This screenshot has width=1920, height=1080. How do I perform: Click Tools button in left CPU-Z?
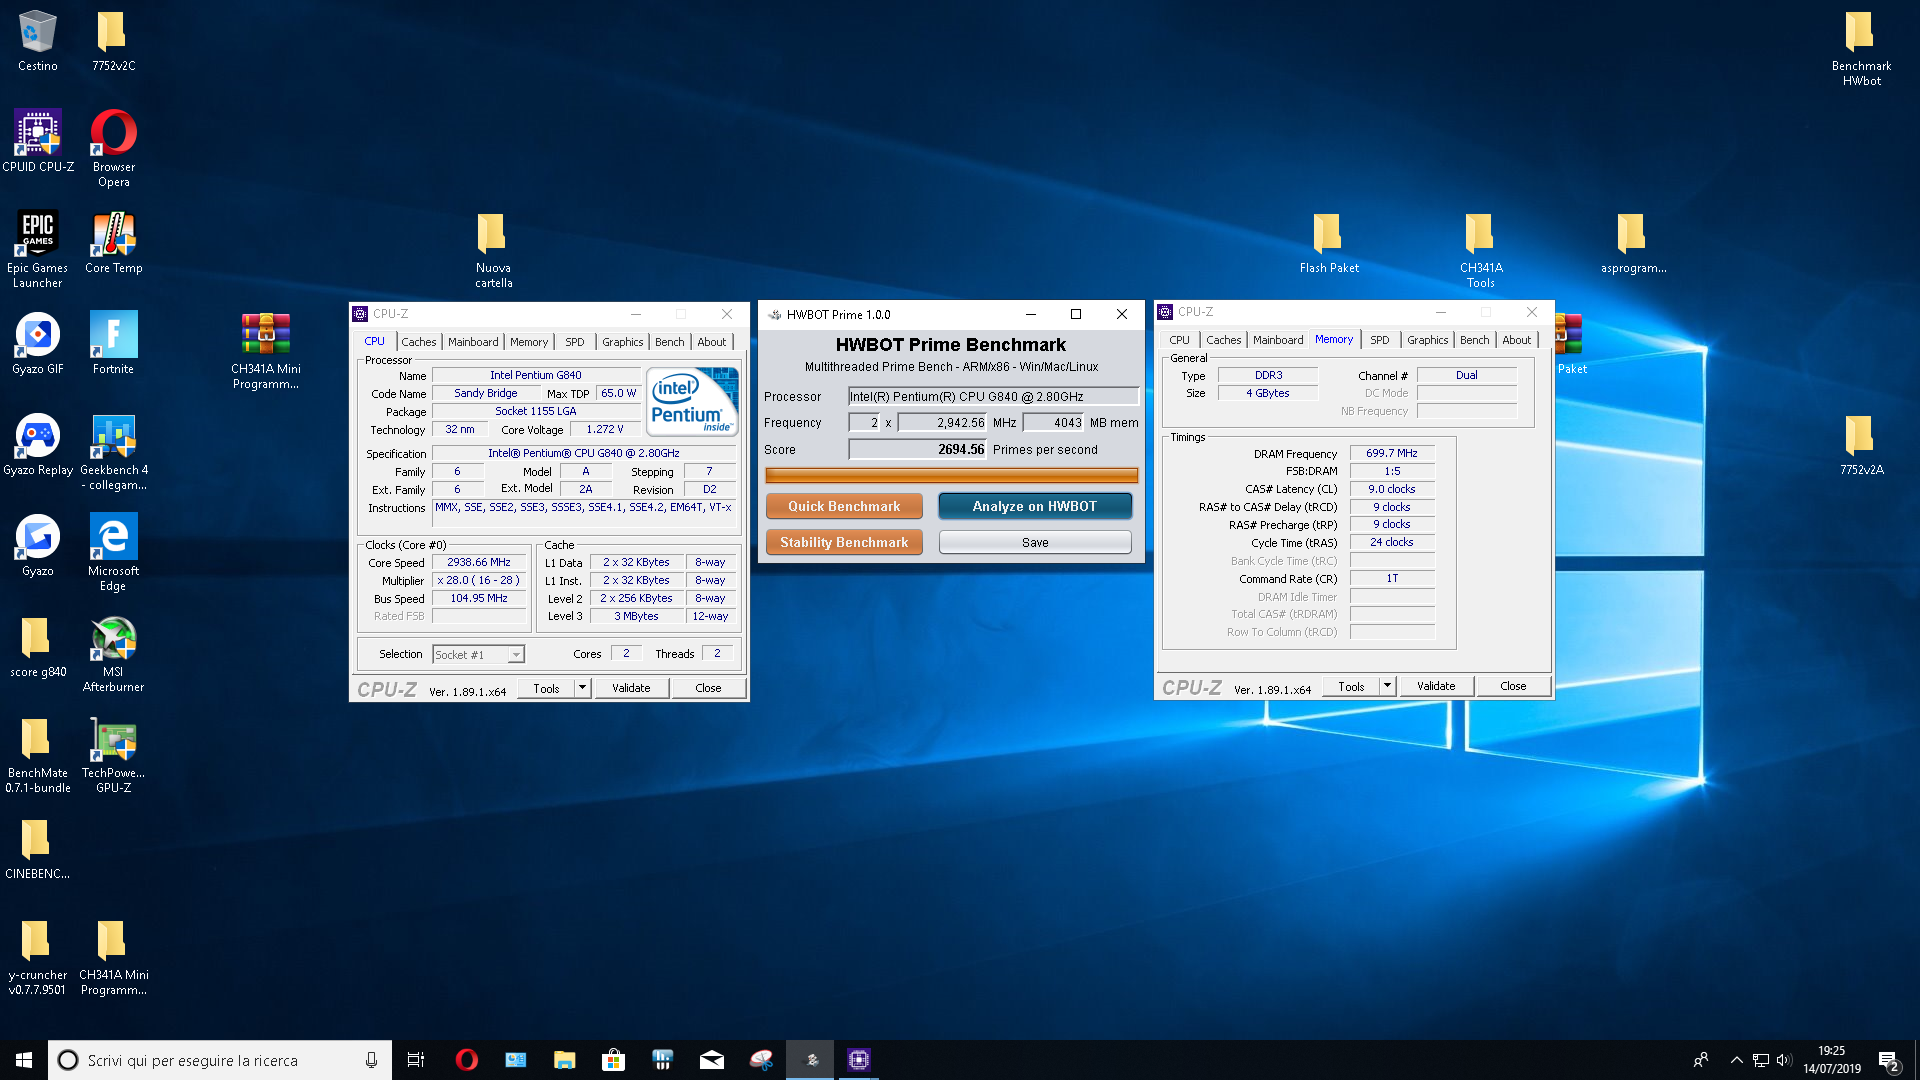pyautogui.click(x=546, y=688)
